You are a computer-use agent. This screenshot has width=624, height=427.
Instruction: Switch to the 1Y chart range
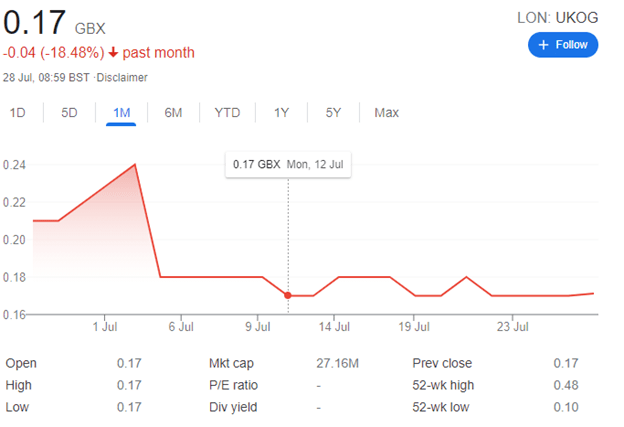(x=282, y=113)
